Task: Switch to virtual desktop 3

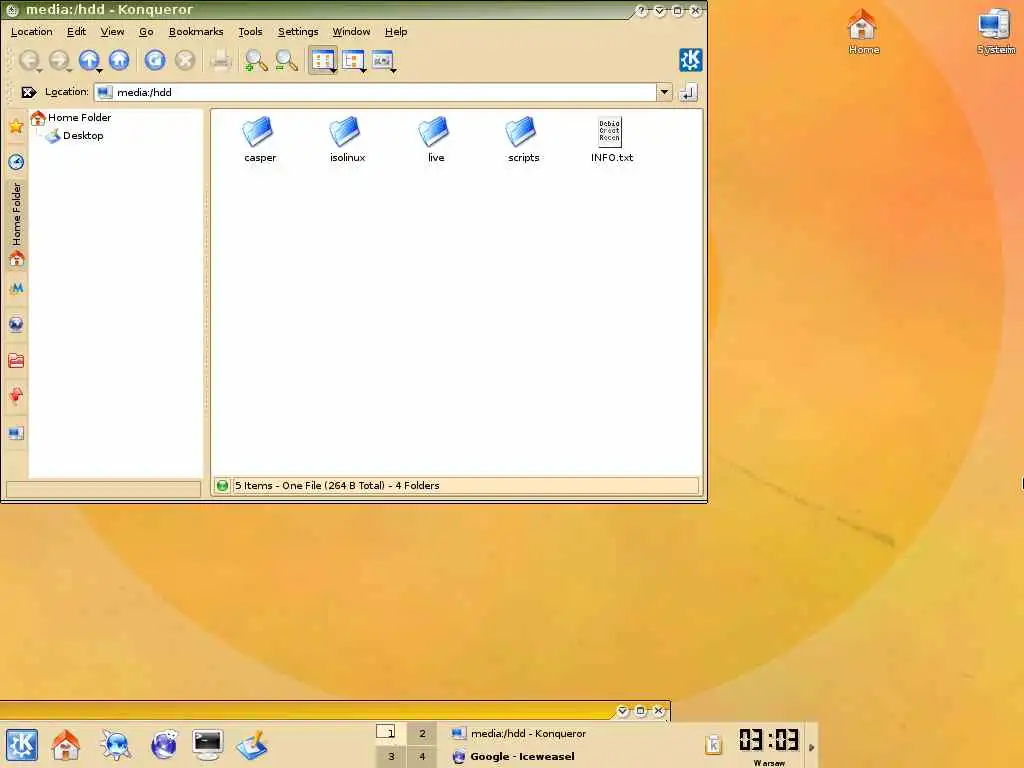Action: pos(391,756)
